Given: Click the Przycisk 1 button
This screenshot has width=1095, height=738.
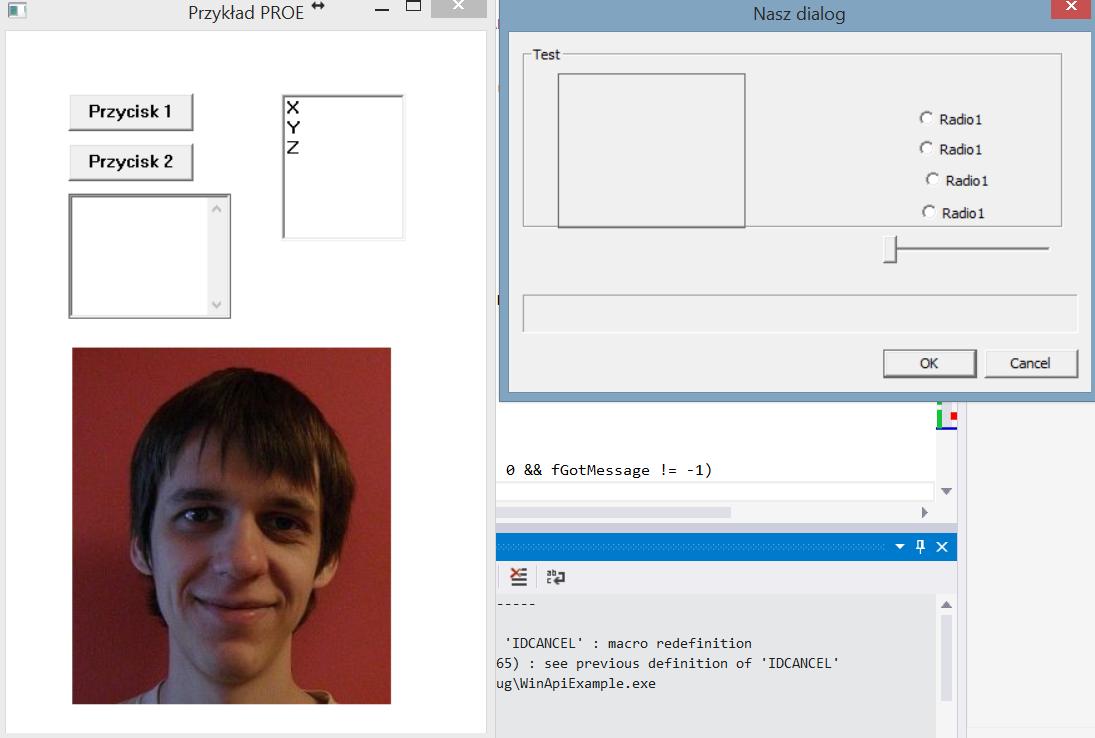Looking at the screenshot, I should pyautogui.click(x=131, y=112).
